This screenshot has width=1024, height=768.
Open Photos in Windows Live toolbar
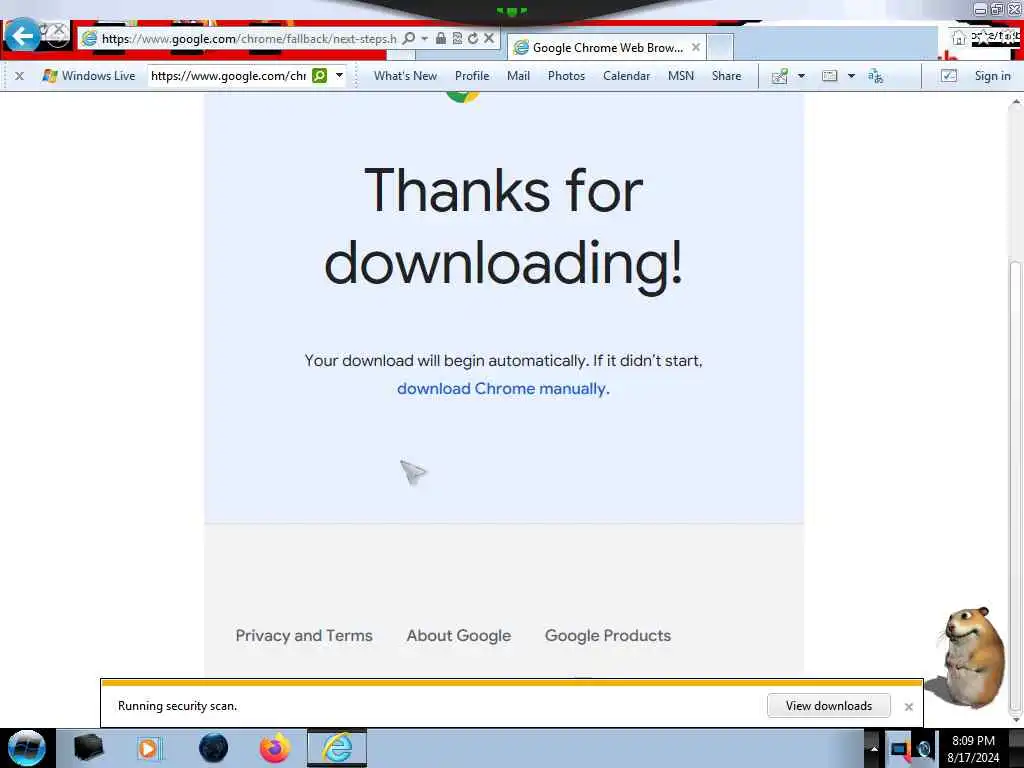[566, 76]
